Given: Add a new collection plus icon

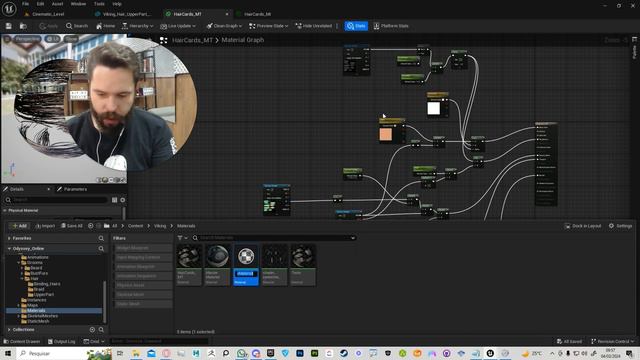Looking at the screenshot, I should [92, 329].
